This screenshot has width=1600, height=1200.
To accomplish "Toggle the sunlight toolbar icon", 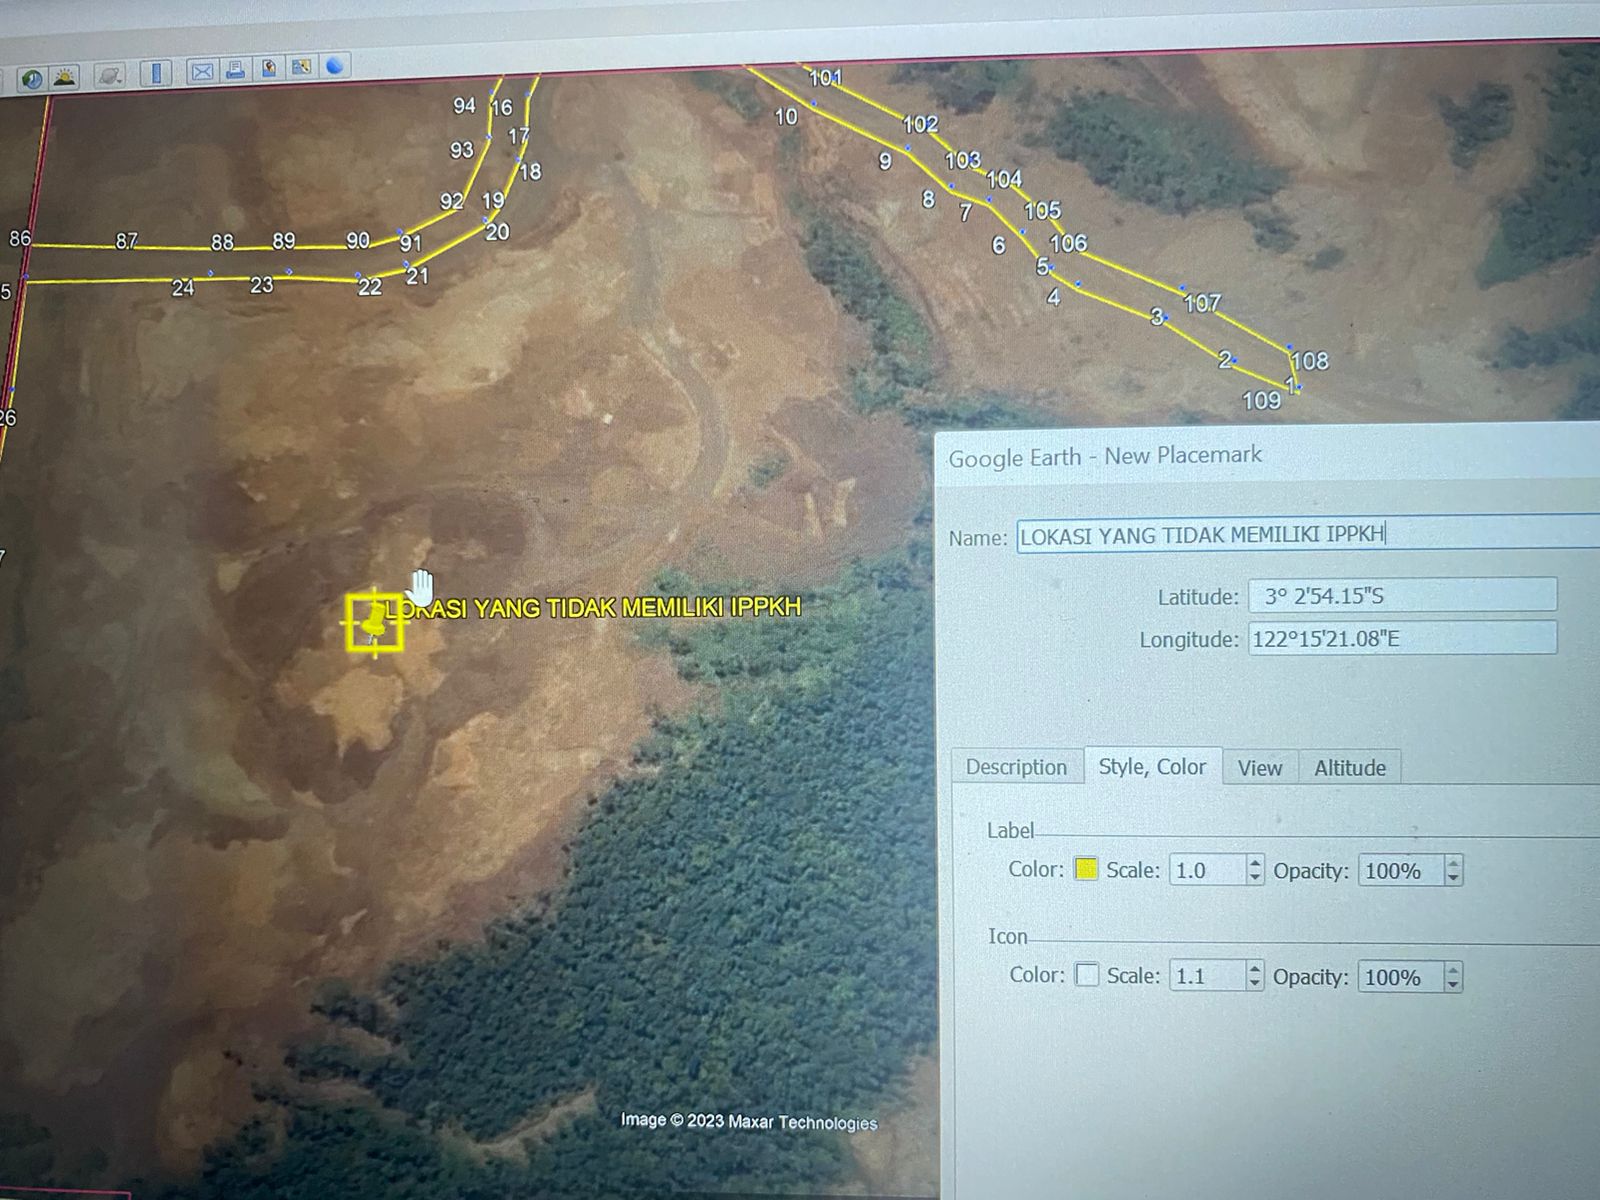I will point(65,77).
